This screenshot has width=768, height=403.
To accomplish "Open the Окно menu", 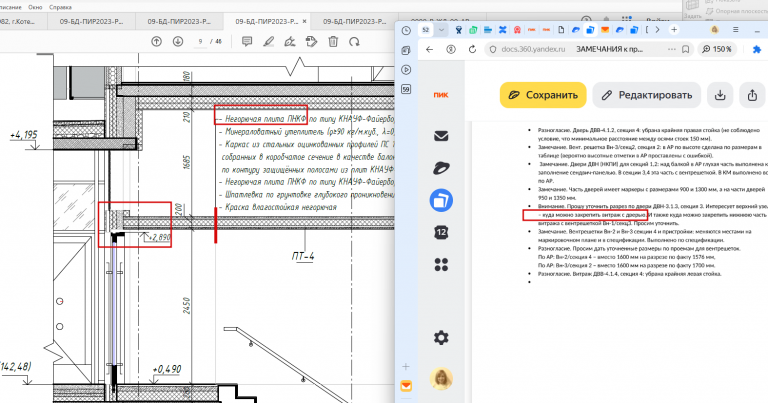I will (35, 7).
